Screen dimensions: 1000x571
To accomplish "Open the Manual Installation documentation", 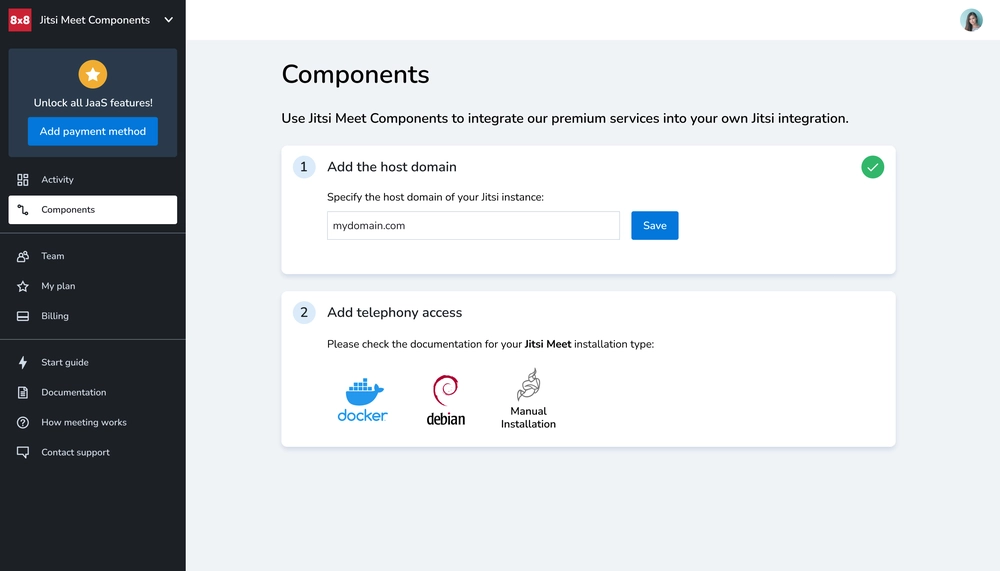I will 528,399.
